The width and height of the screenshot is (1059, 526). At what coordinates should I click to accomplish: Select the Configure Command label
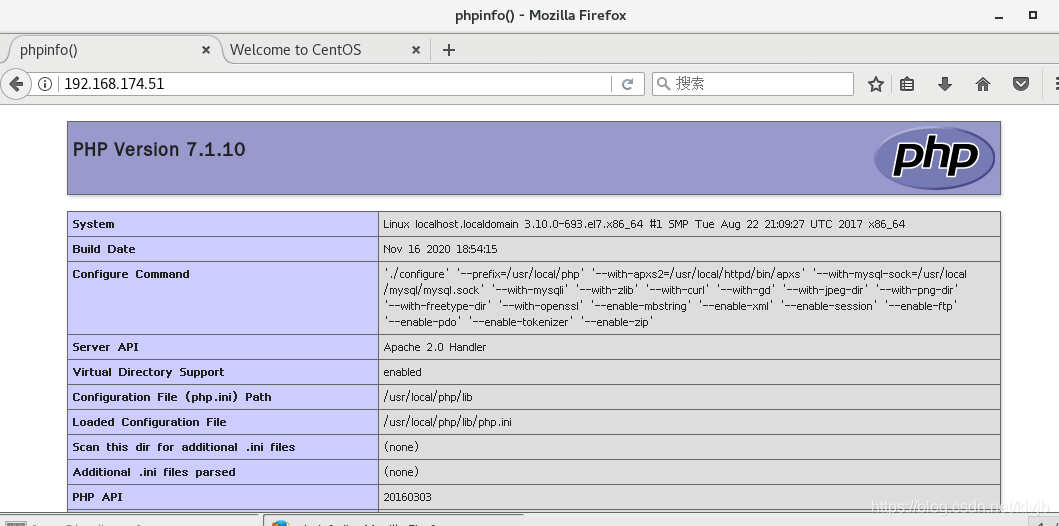pyautogui.click(x=131, y=274)
